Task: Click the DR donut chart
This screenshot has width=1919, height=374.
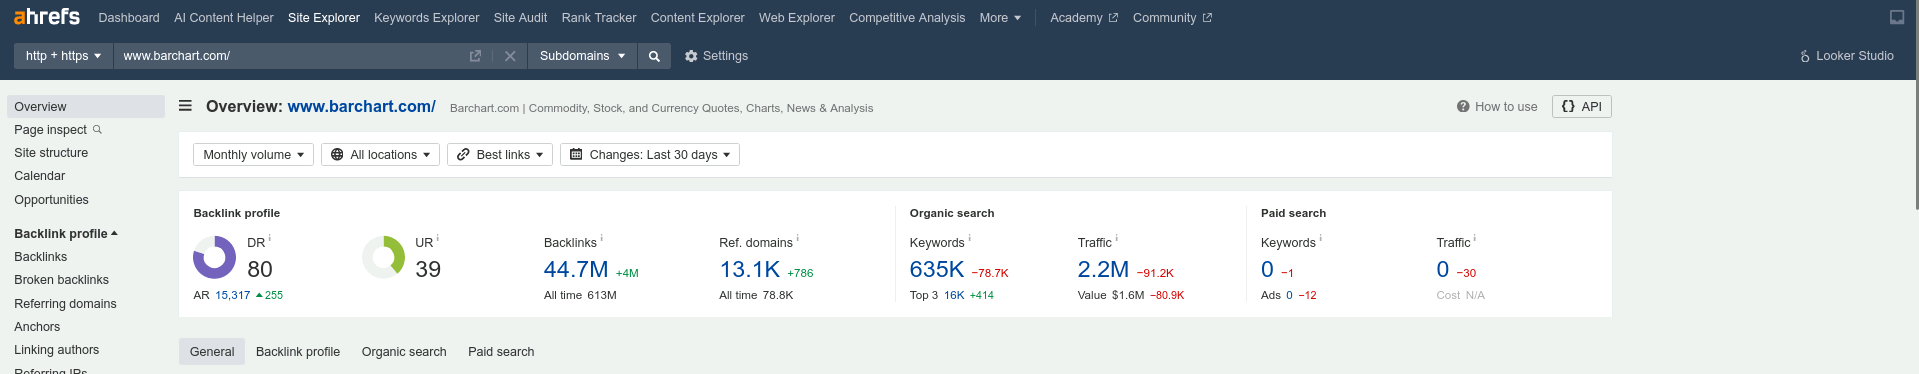Action: pyautogui.click(x=214, y=257)
